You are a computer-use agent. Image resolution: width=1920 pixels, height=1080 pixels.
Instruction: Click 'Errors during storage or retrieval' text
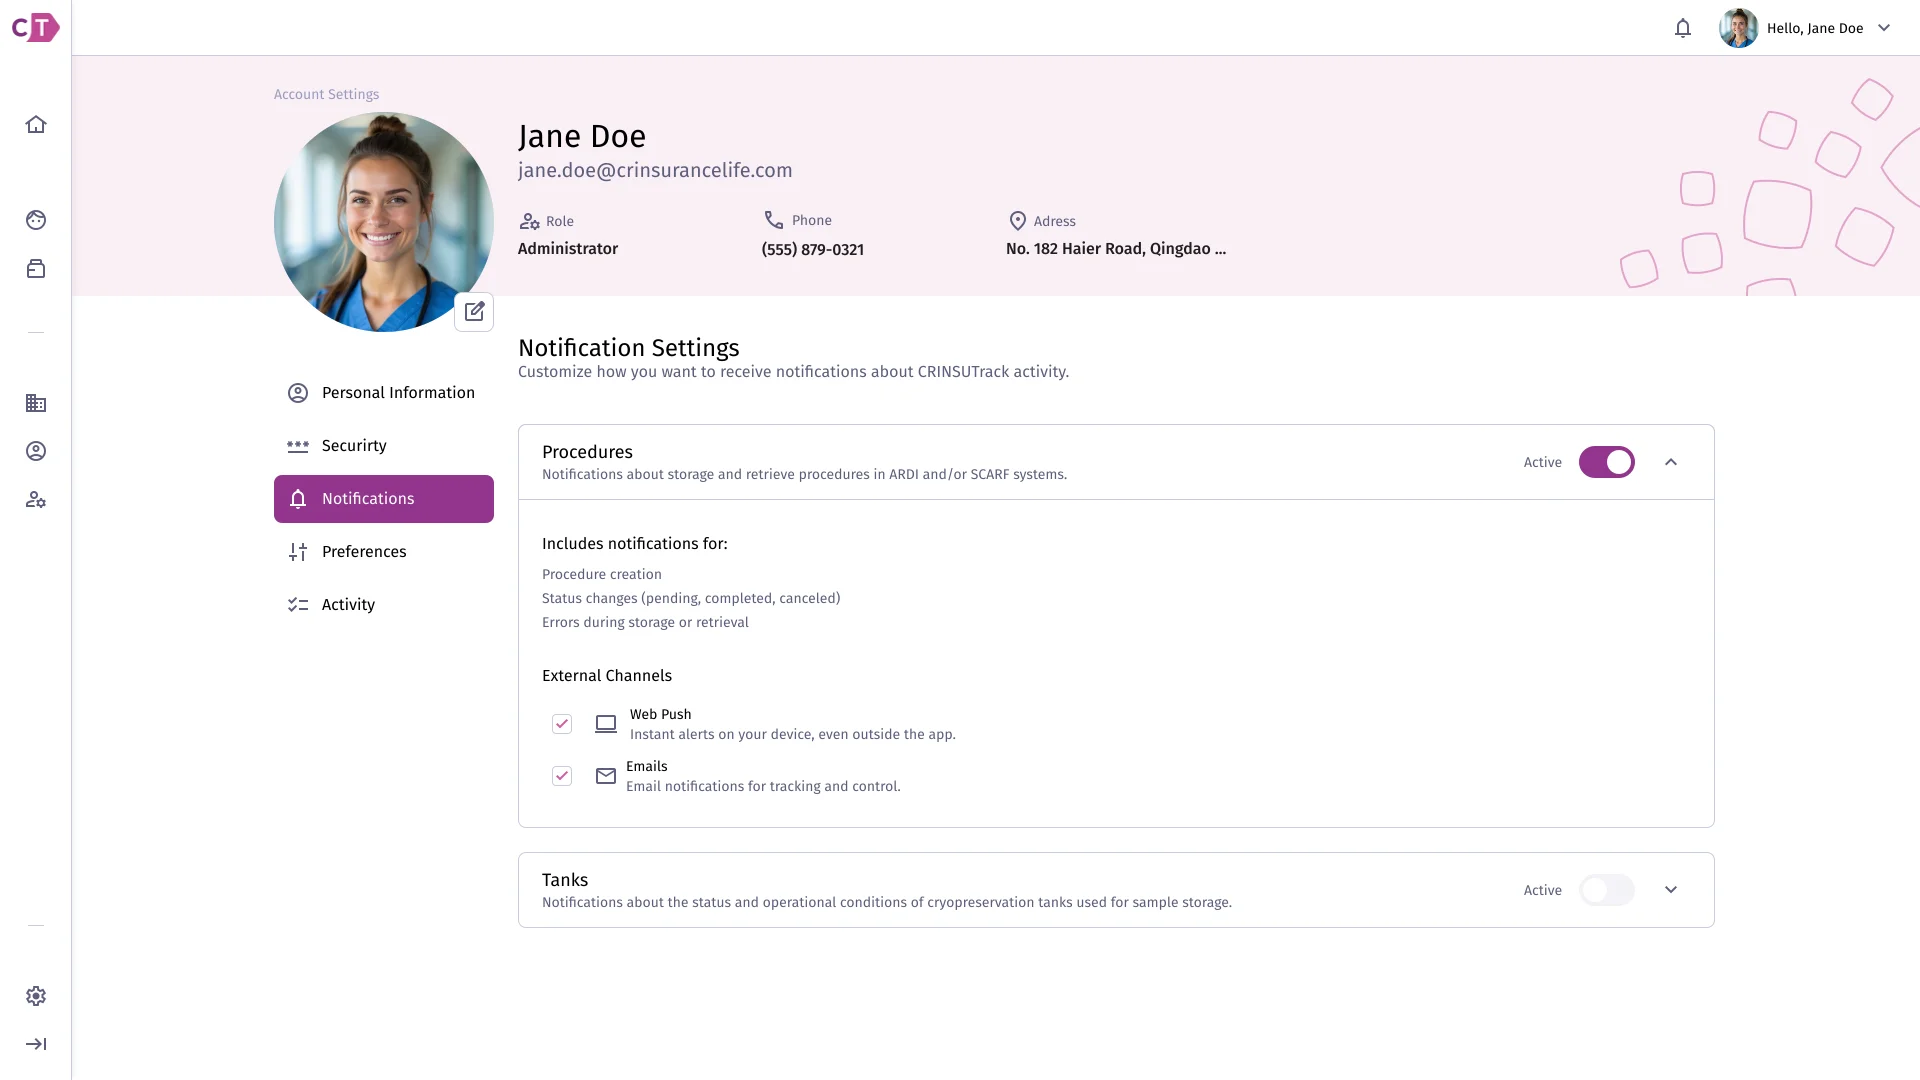[x=645, y=622]
